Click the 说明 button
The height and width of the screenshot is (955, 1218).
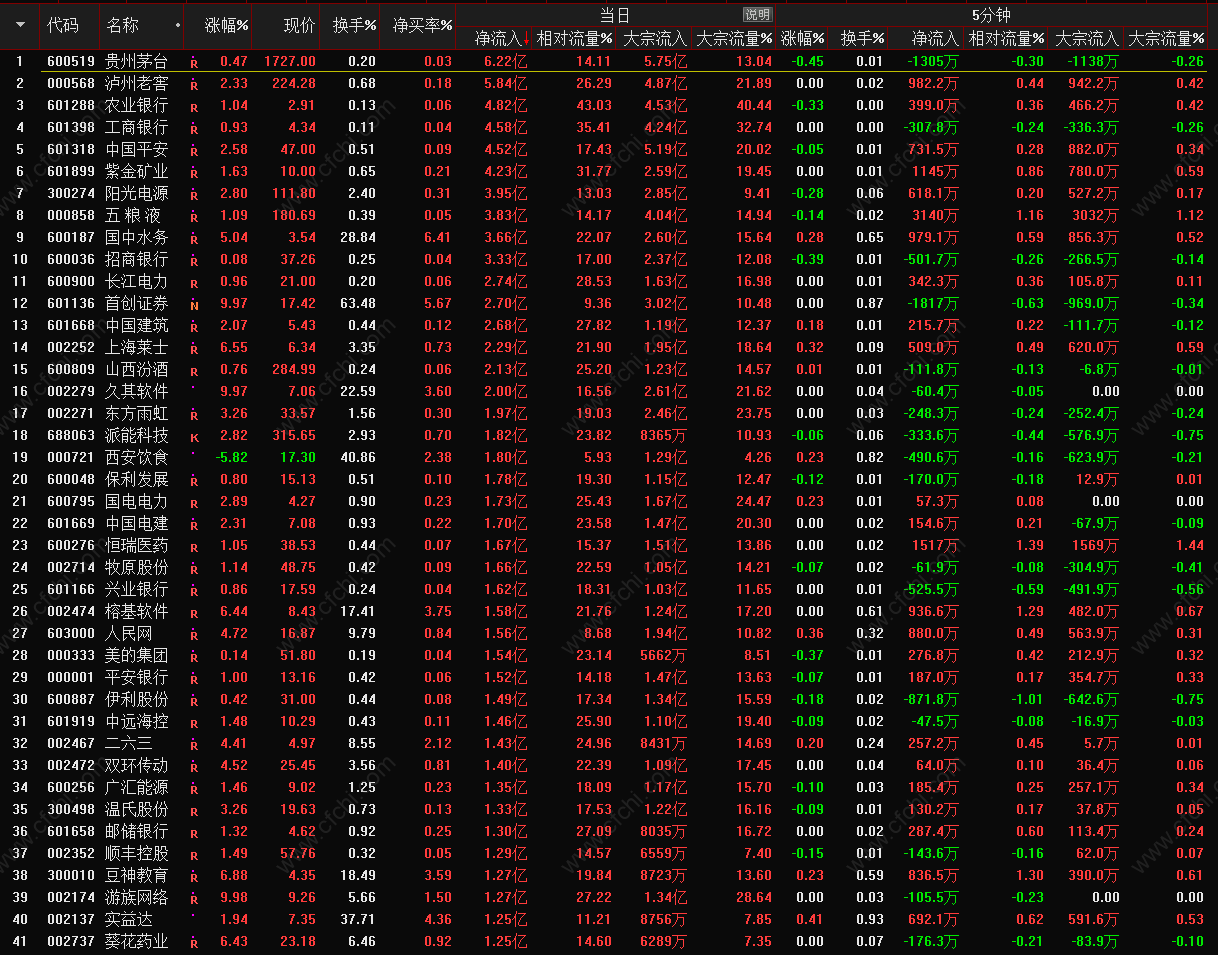click(x=757, y=15)
